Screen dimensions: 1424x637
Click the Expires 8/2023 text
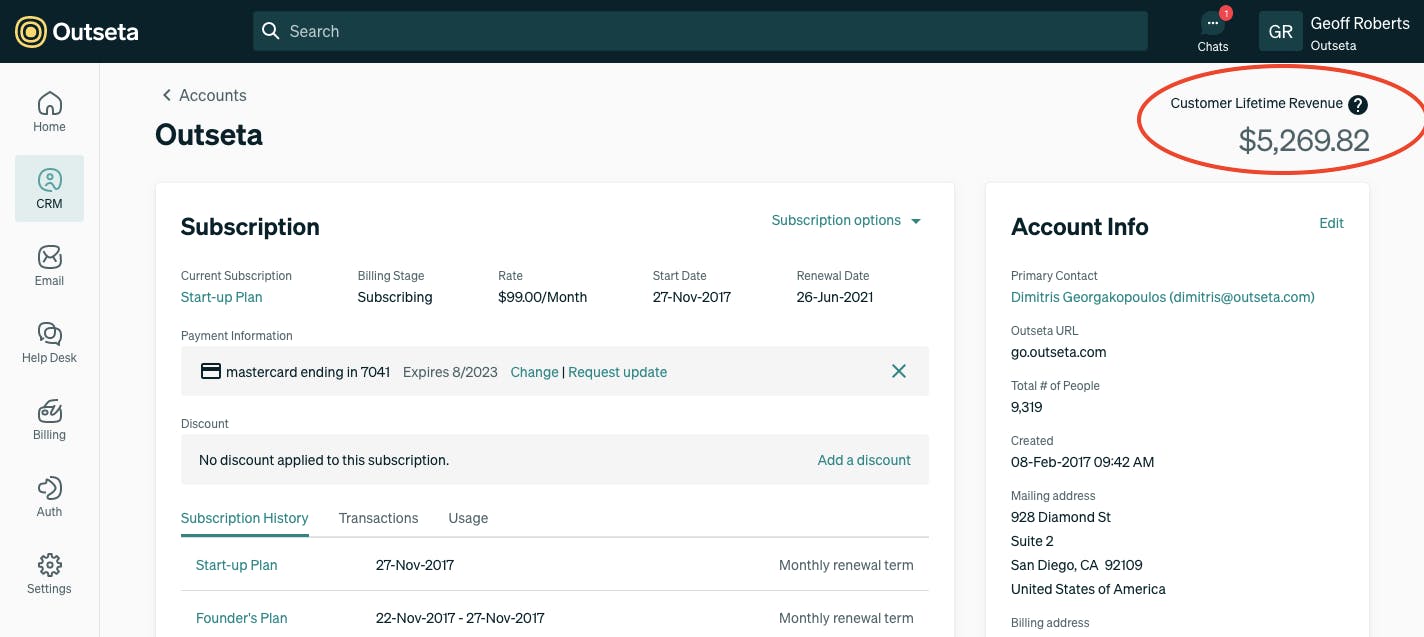(450, 372)
